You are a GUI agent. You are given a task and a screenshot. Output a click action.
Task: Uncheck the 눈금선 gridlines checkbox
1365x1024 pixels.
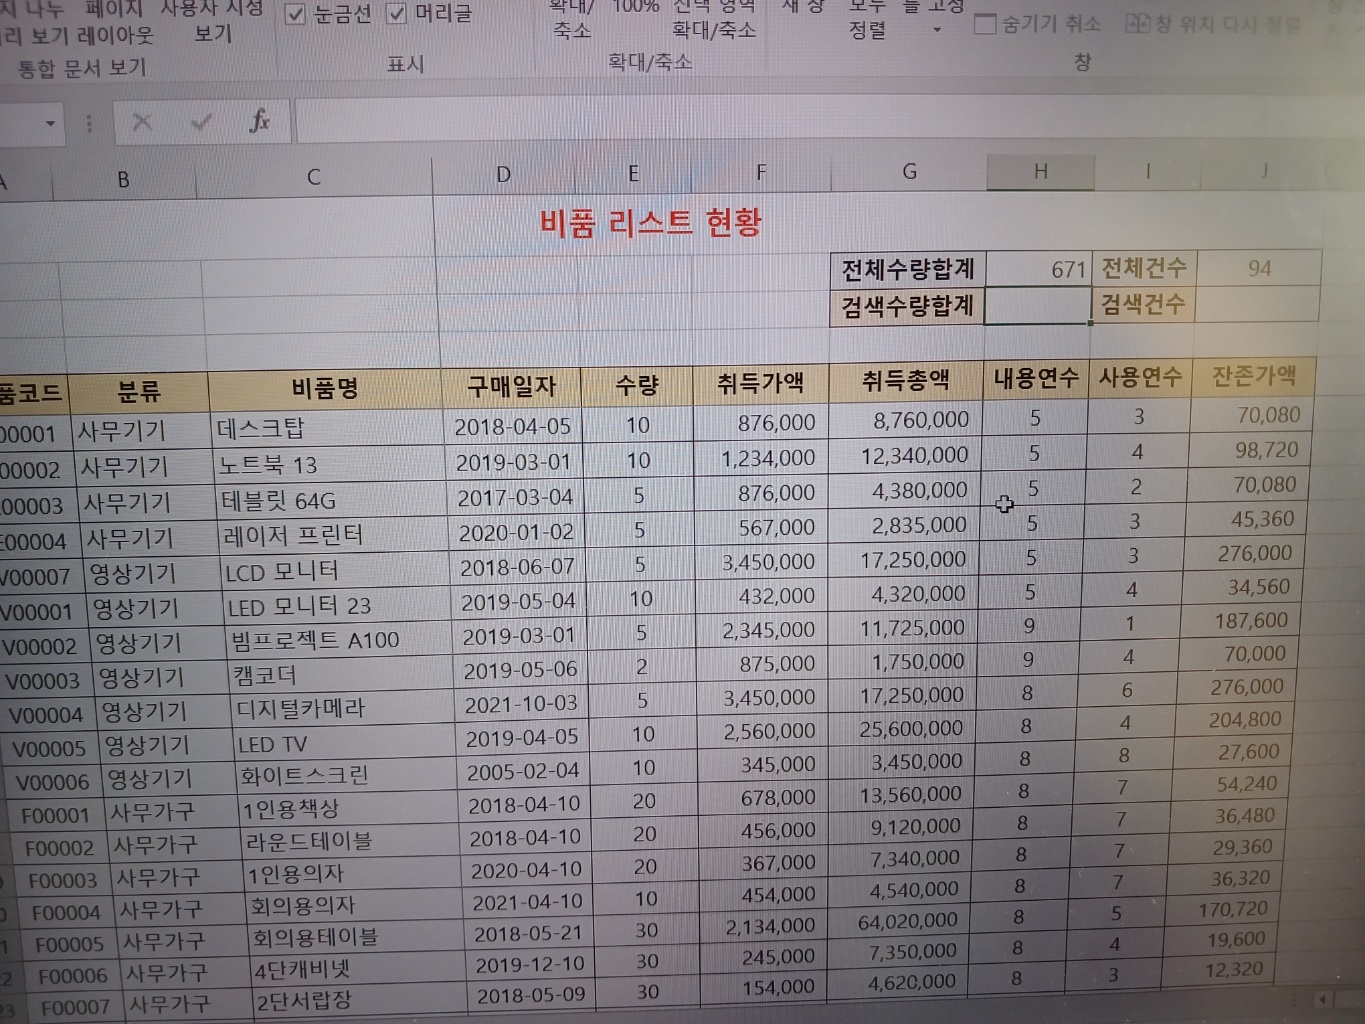coord(296,14)
